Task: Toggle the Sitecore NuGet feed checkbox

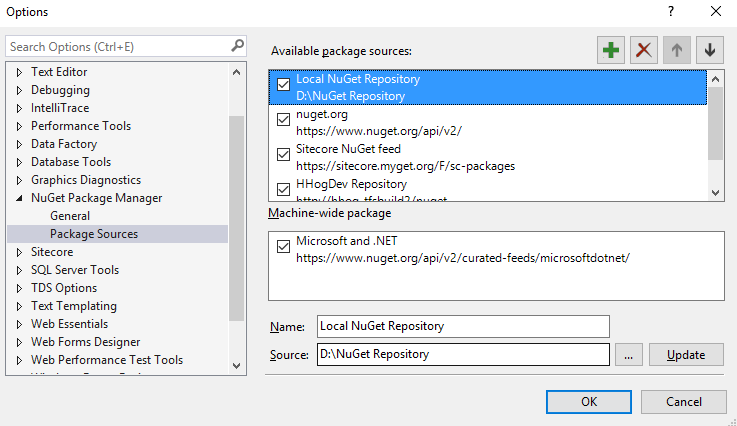Action: pyautogui.click(x=283, y=154)
